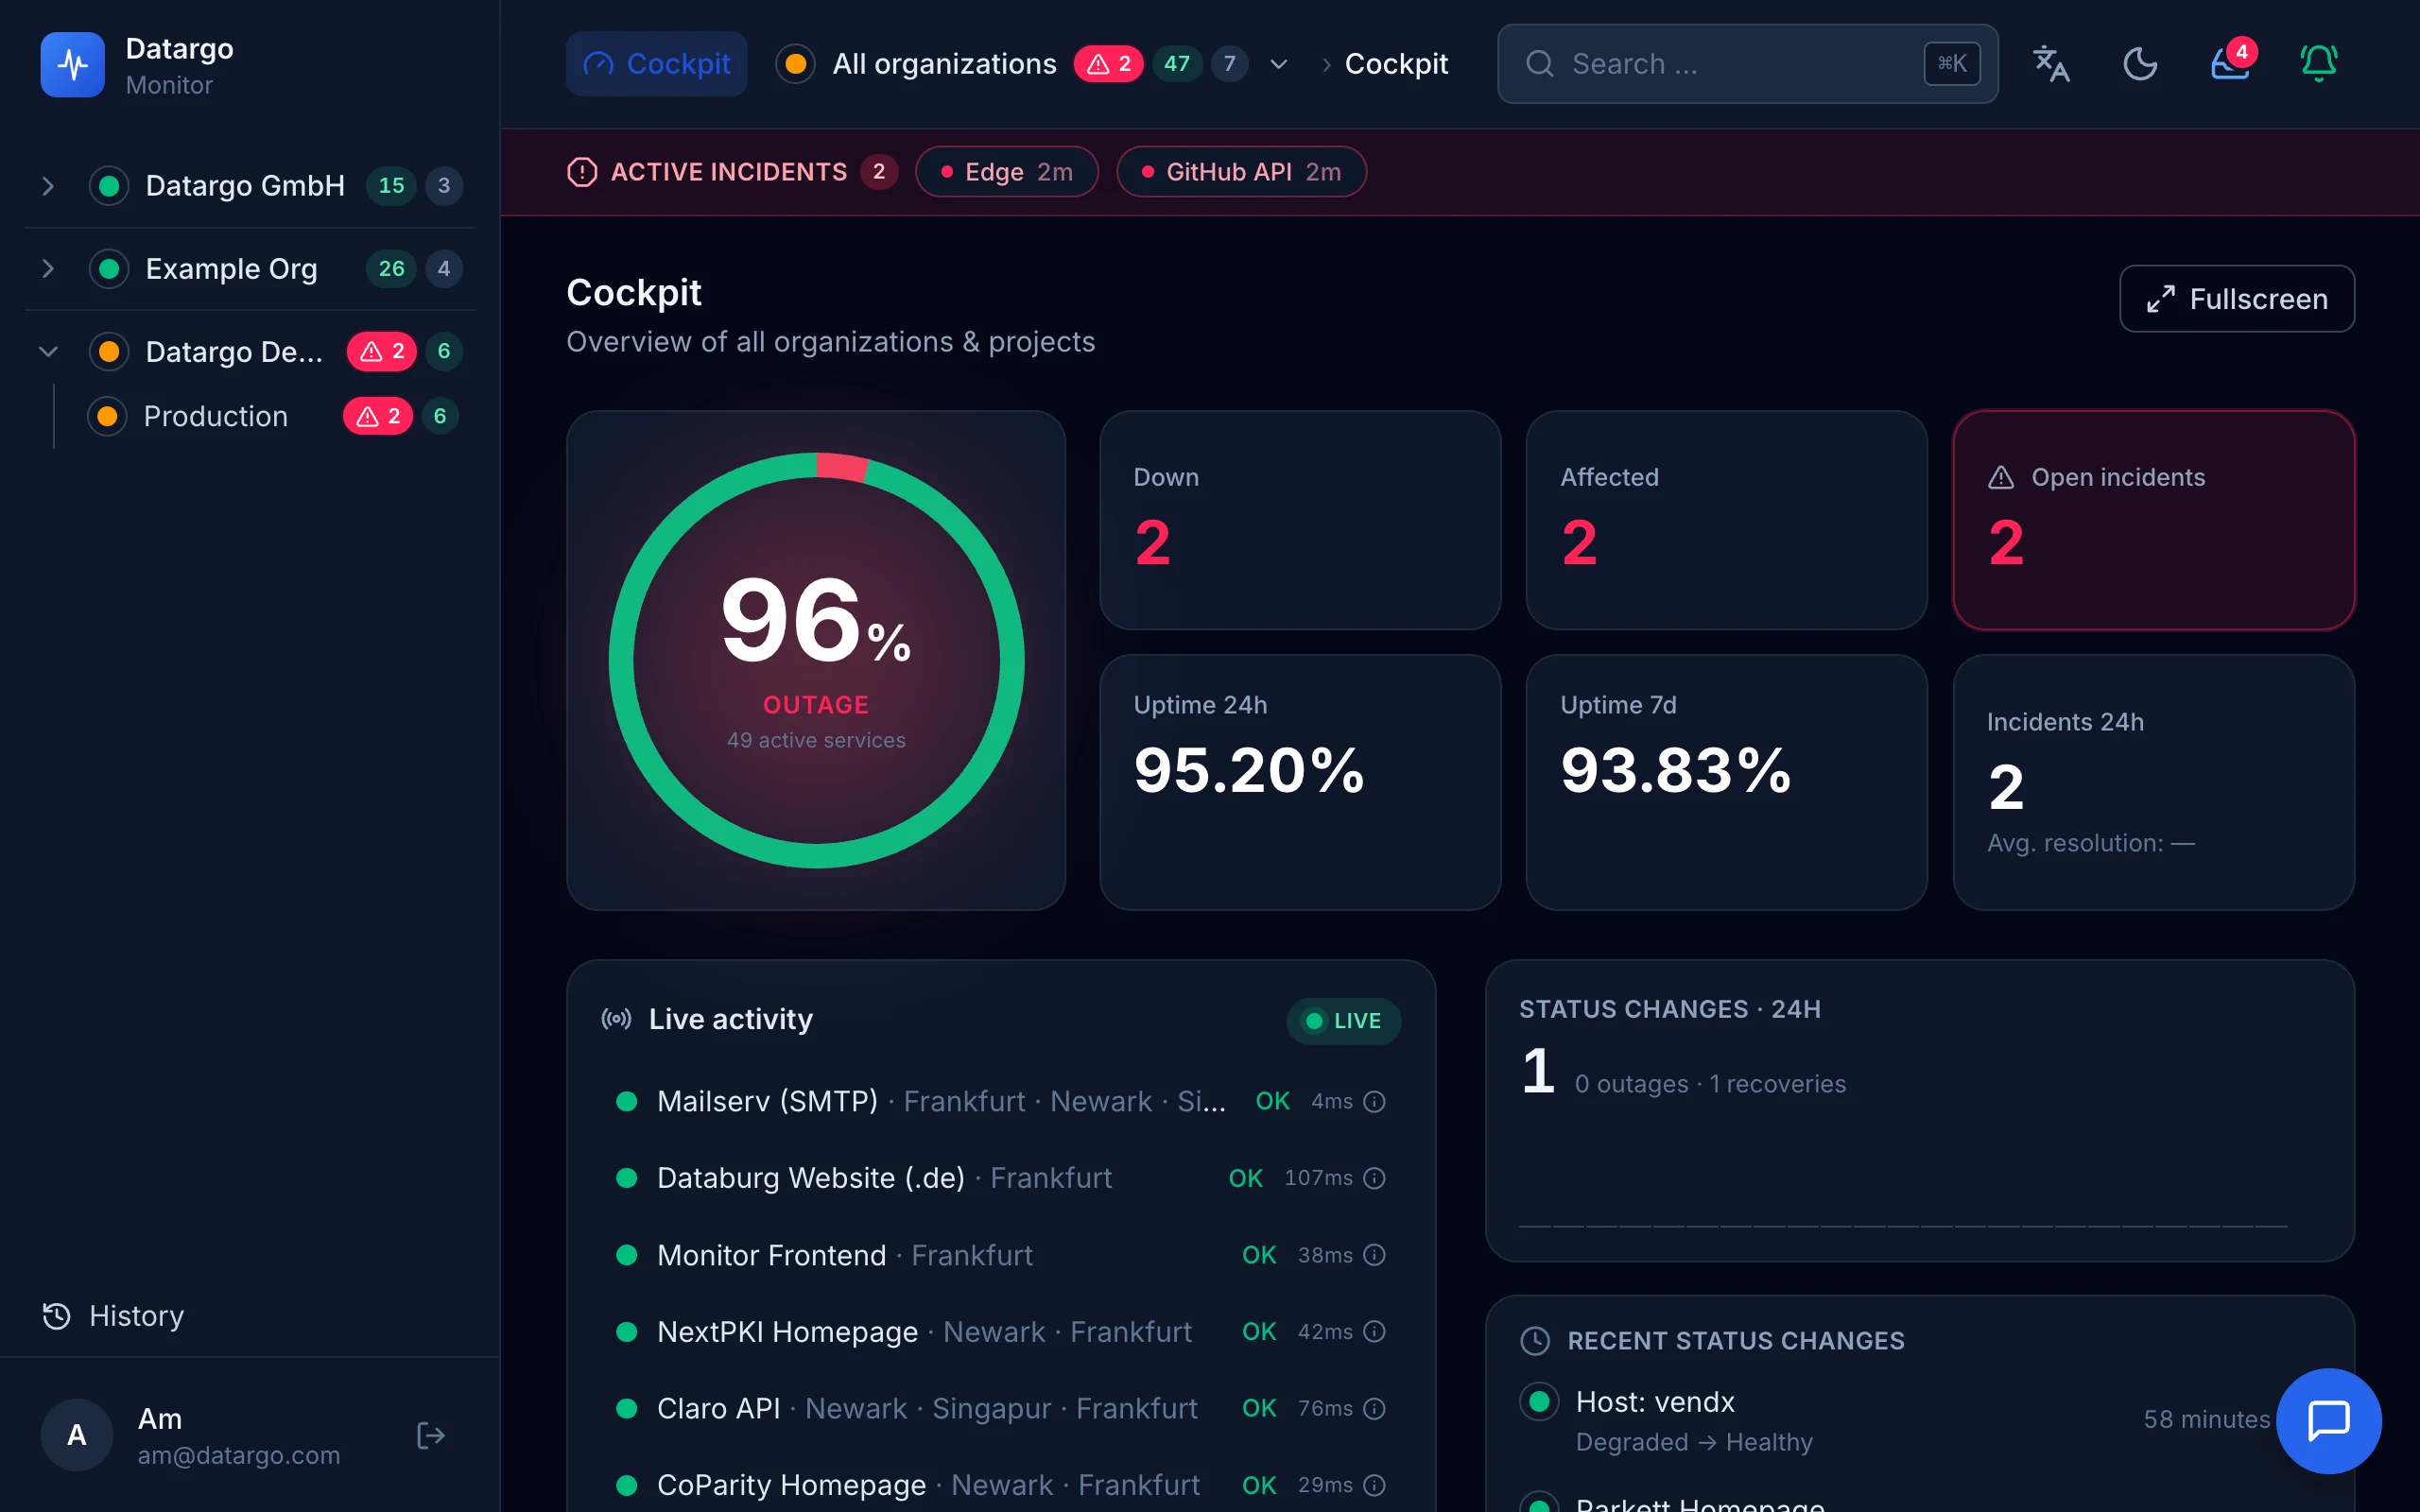Click the search magnifier icon

point(1540,64)
